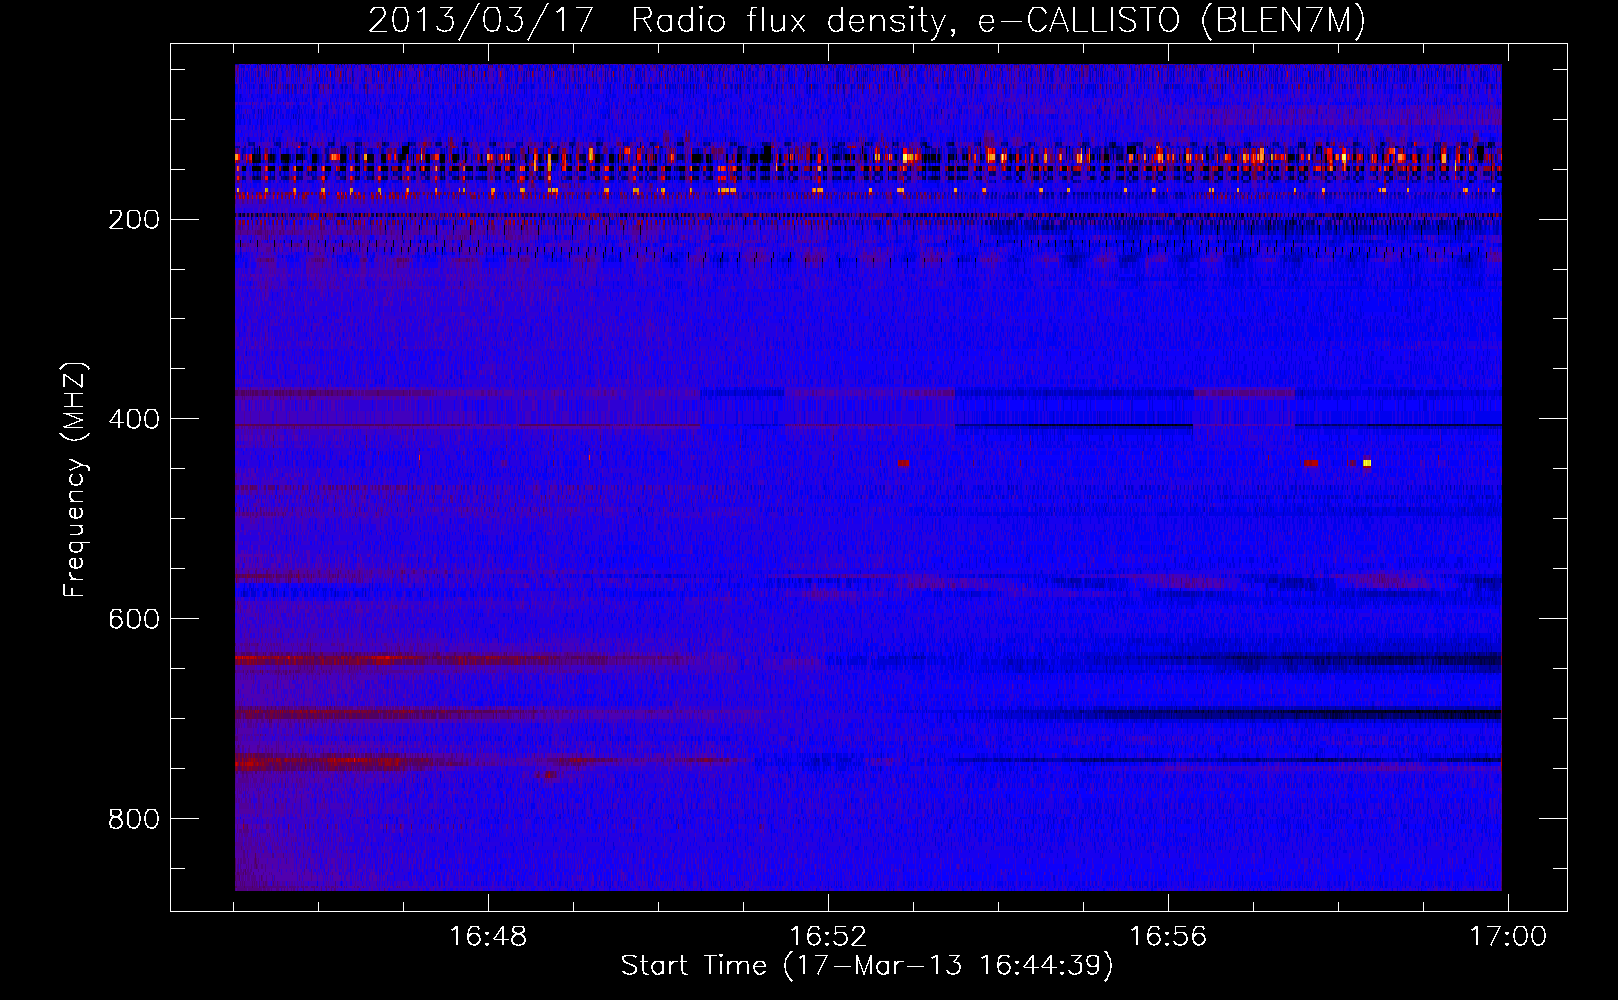Click the 'Start Time (17-Mar-13 16:44:39)' label
The height and width of the screenshot is (1000, 1618).
(x=867, y=966)
